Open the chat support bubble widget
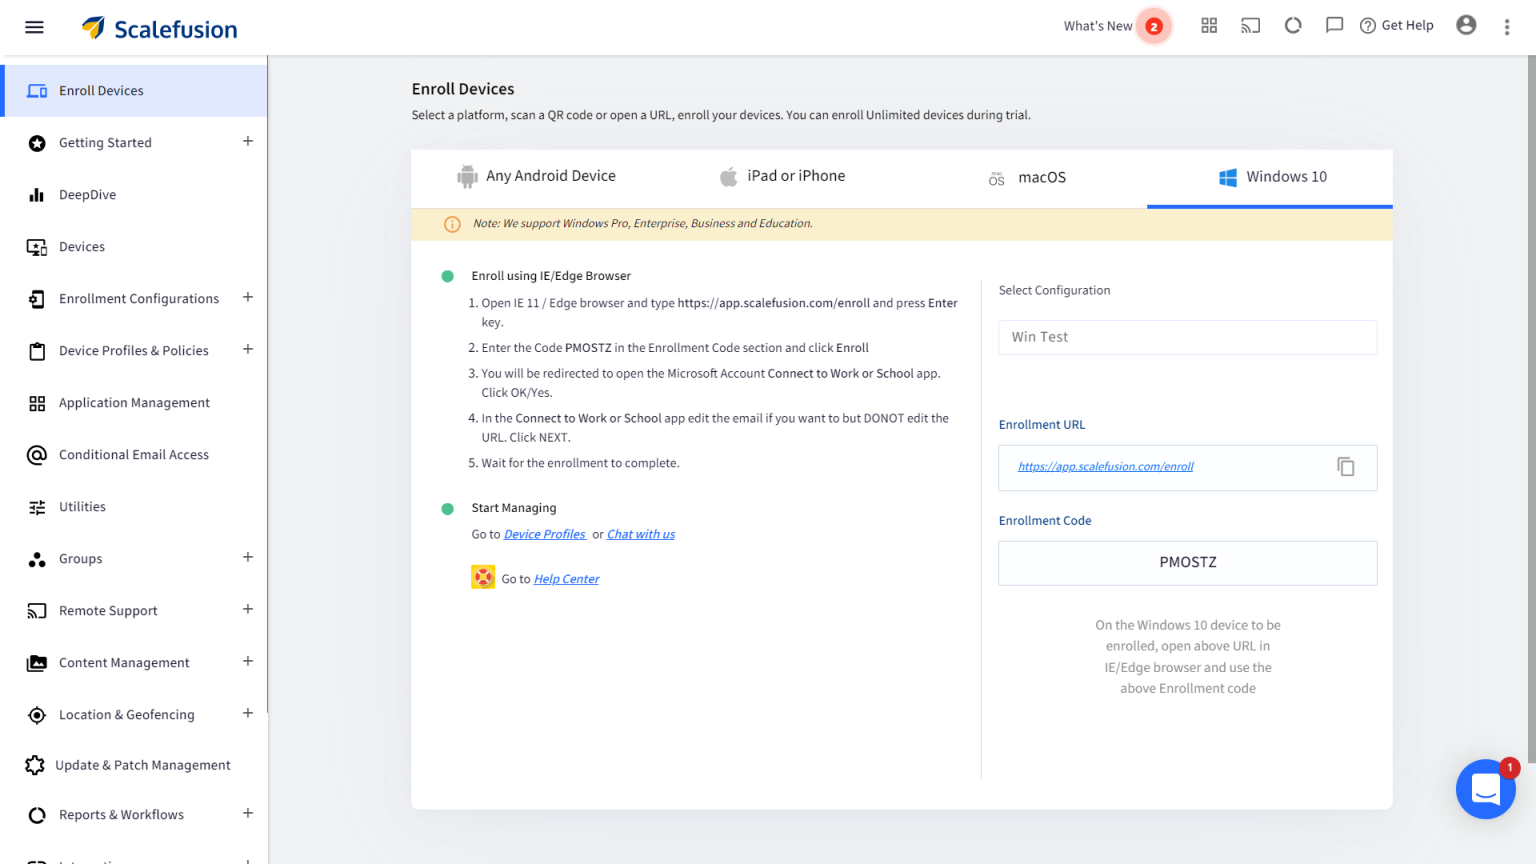 (x=1485, y=790)
